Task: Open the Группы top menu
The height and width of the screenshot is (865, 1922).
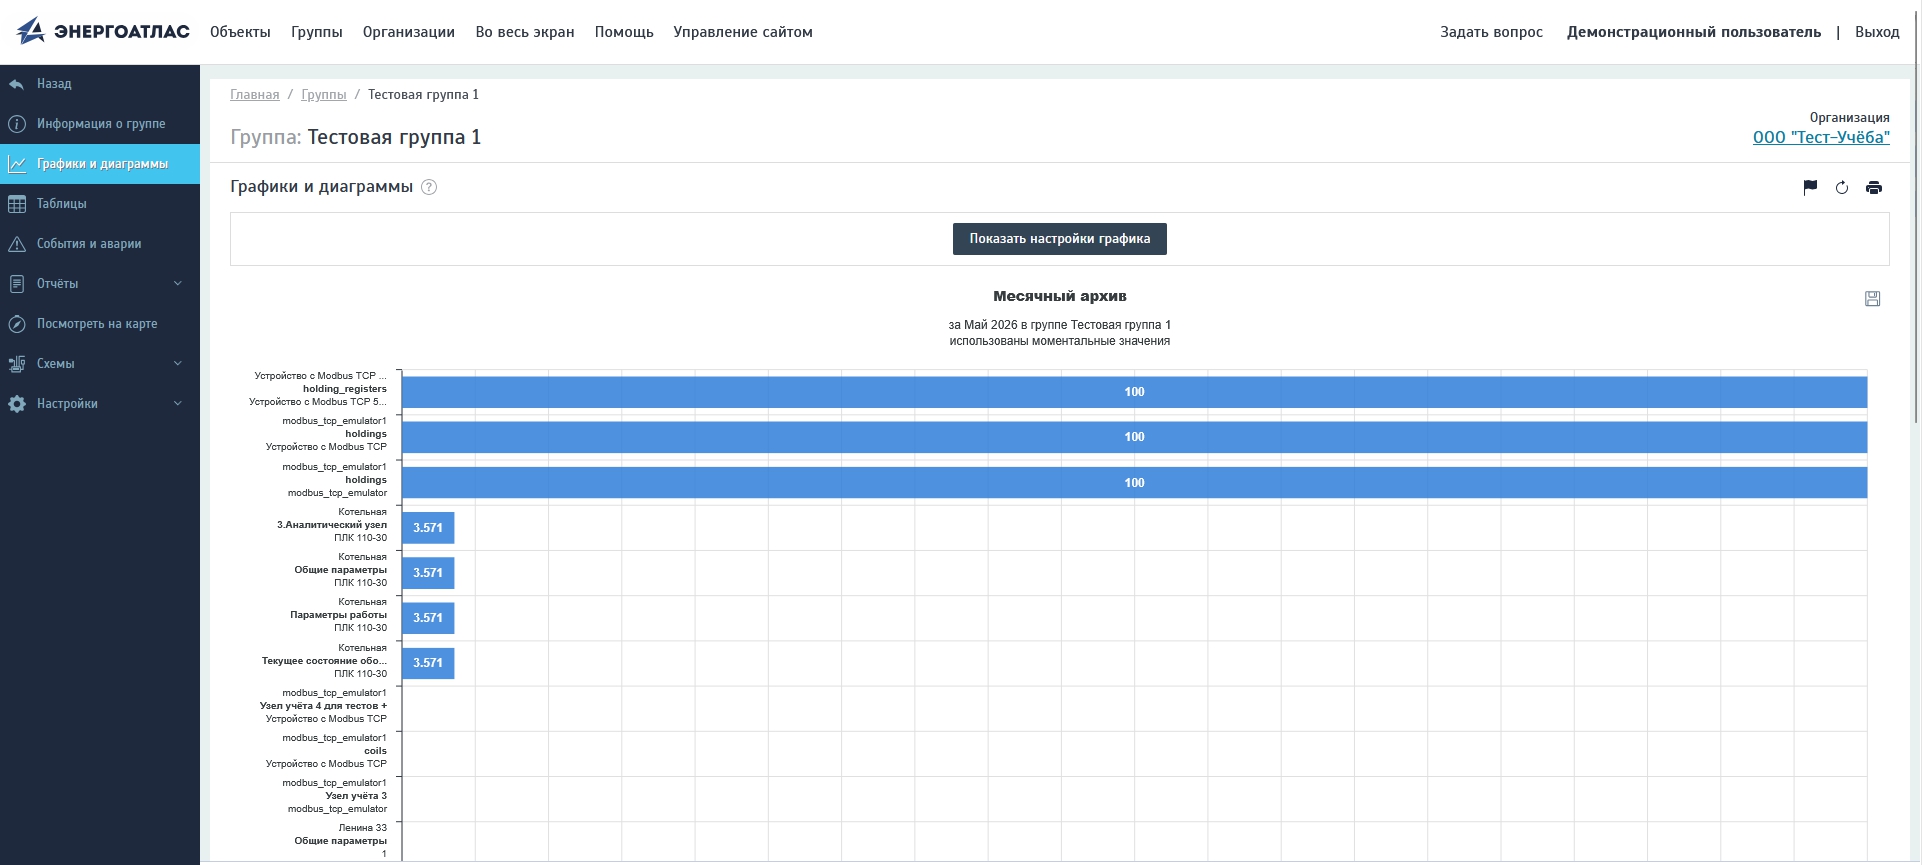Action: pos(317,32)
